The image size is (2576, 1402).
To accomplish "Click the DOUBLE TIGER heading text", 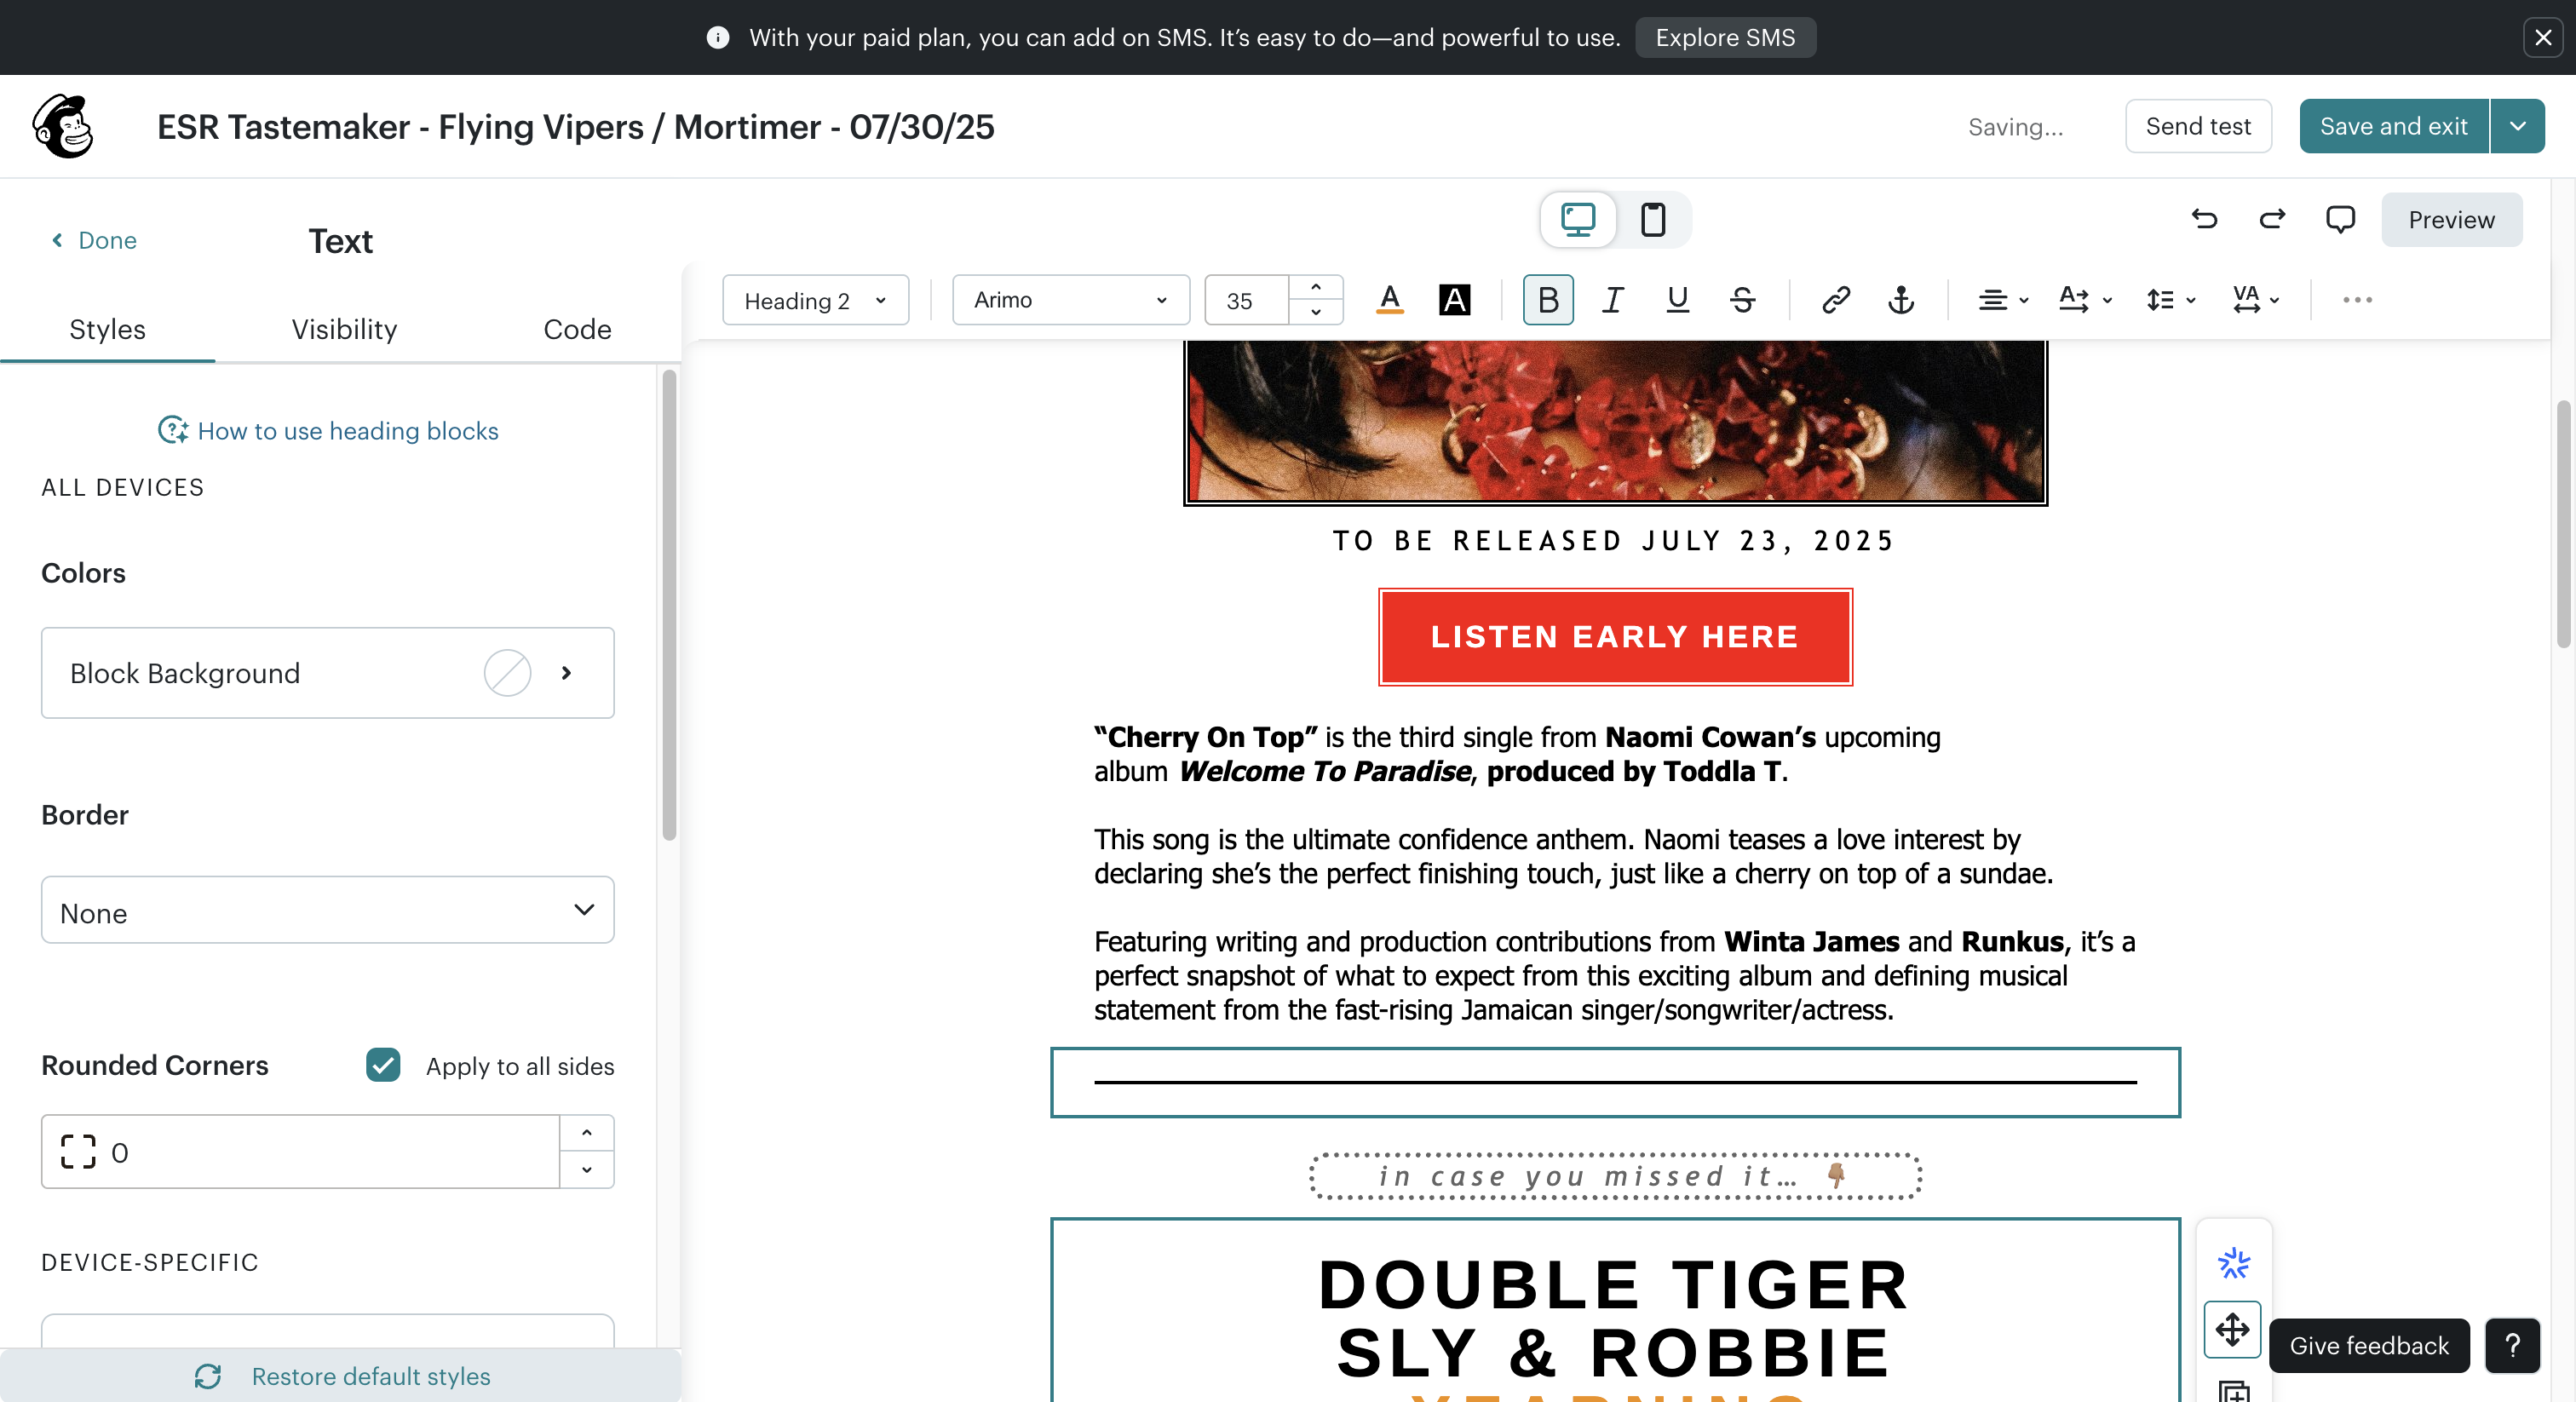I will pos(1615,1284).
